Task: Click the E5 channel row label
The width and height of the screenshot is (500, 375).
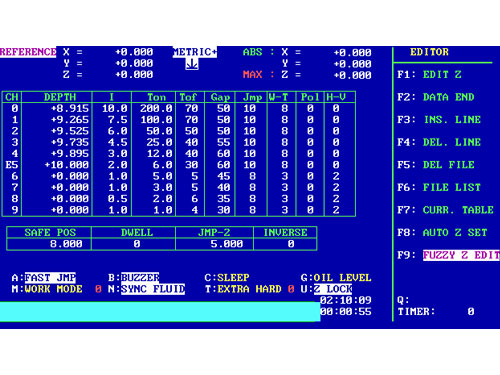Action: point(12,165)
